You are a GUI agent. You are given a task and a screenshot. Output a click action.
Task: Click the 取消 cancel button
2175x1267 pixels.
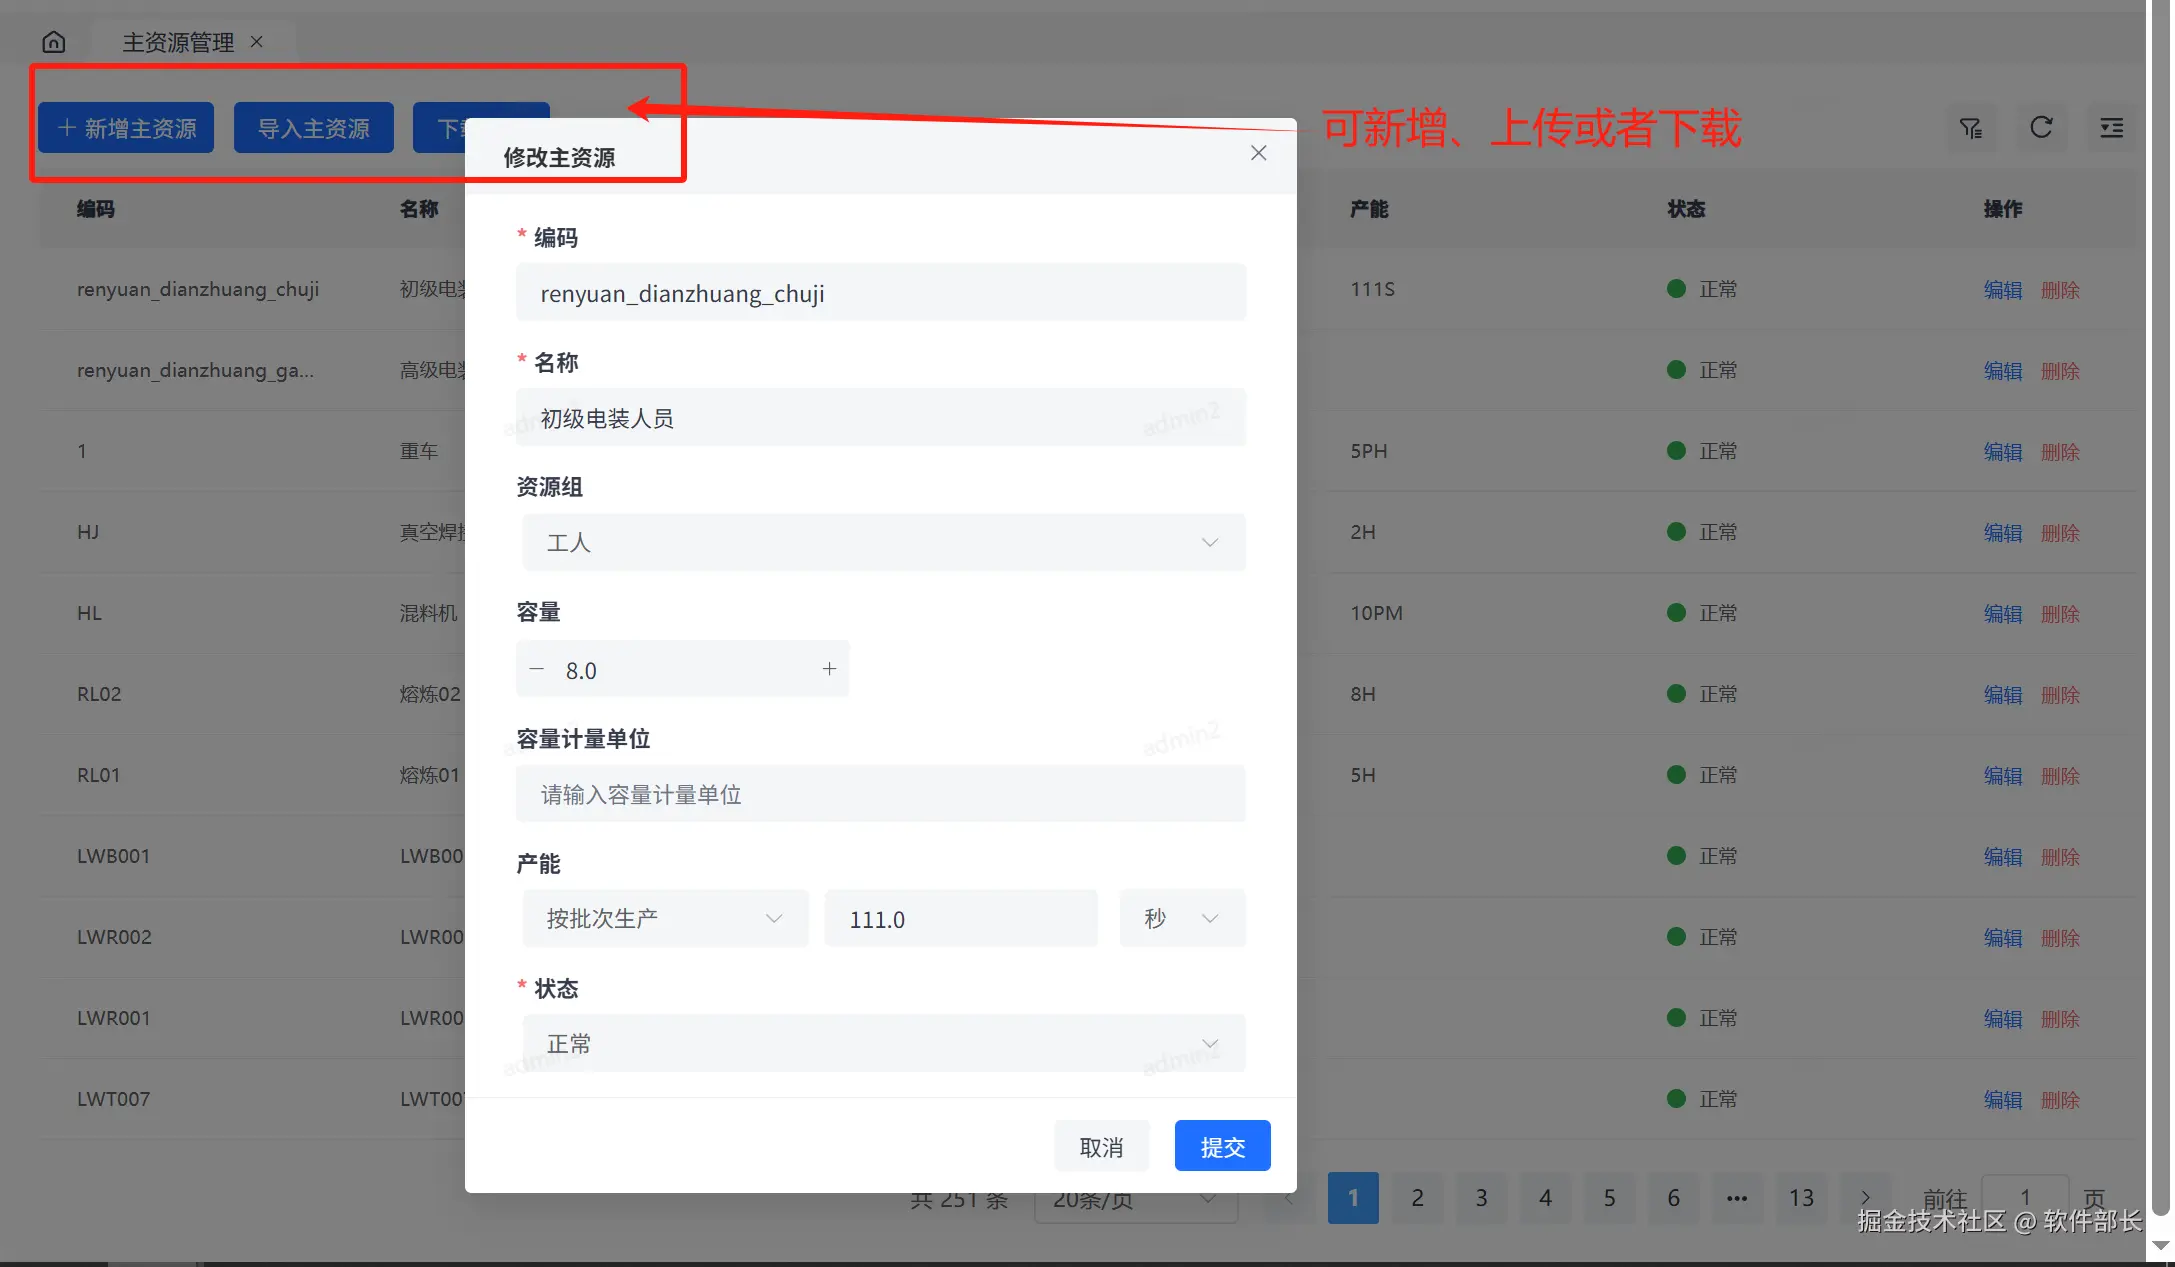(x=1101, y=1146)
